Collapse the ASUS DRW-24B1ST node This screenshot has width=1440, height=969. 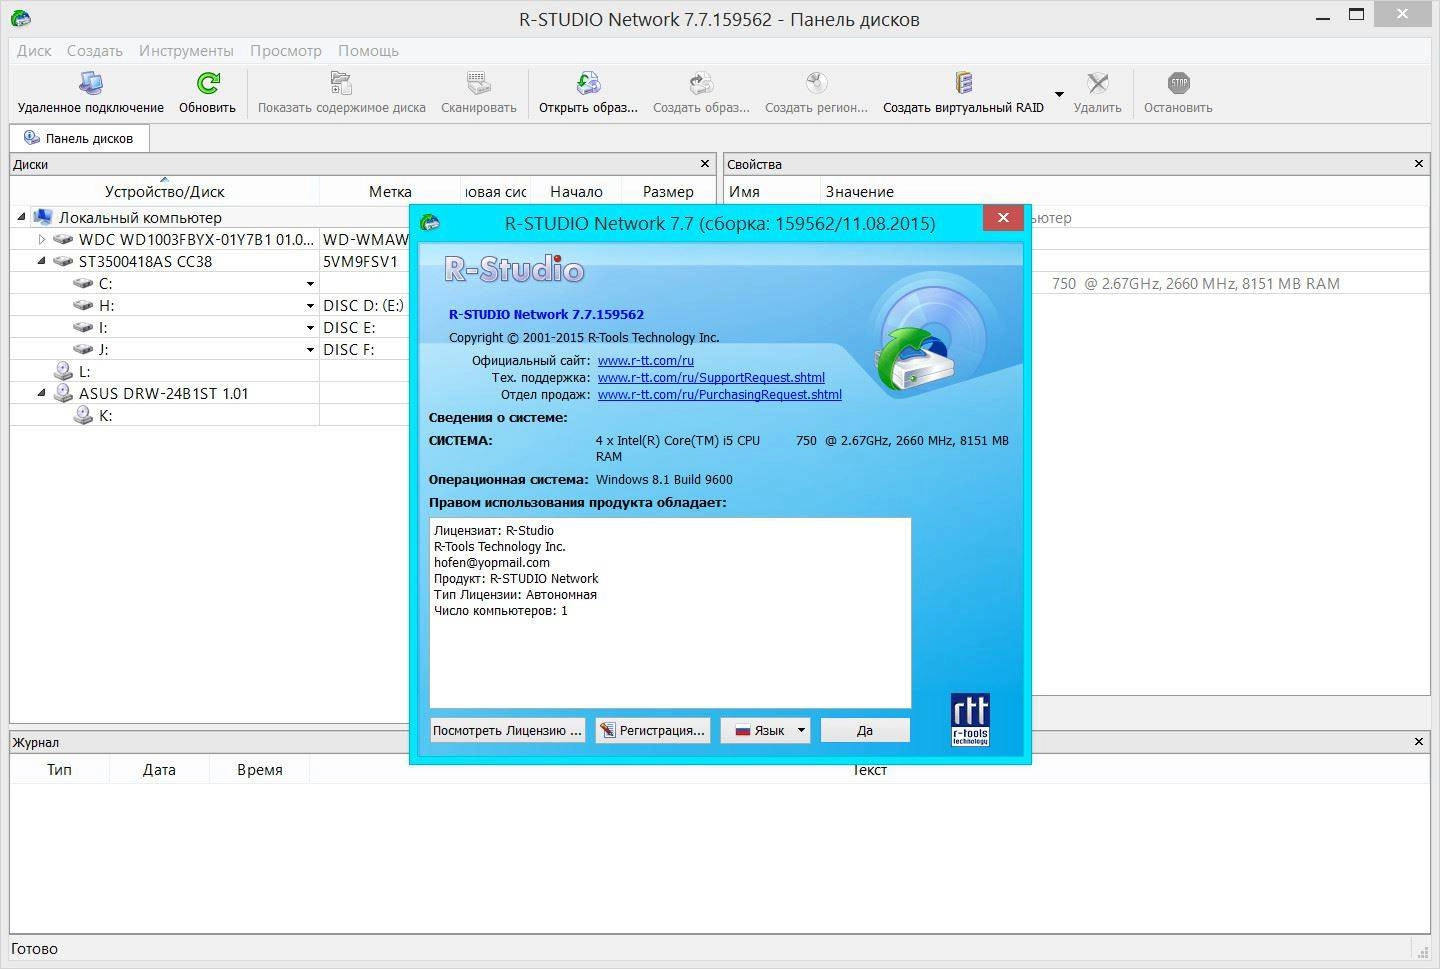tap(41, 393)
